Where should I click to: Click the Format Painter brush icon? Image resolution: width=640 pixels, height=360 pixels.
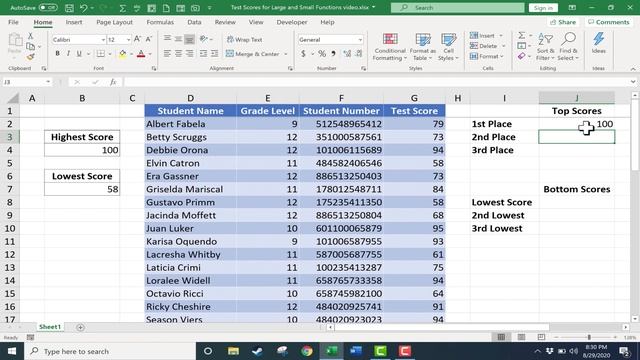[x=31, y=57]
